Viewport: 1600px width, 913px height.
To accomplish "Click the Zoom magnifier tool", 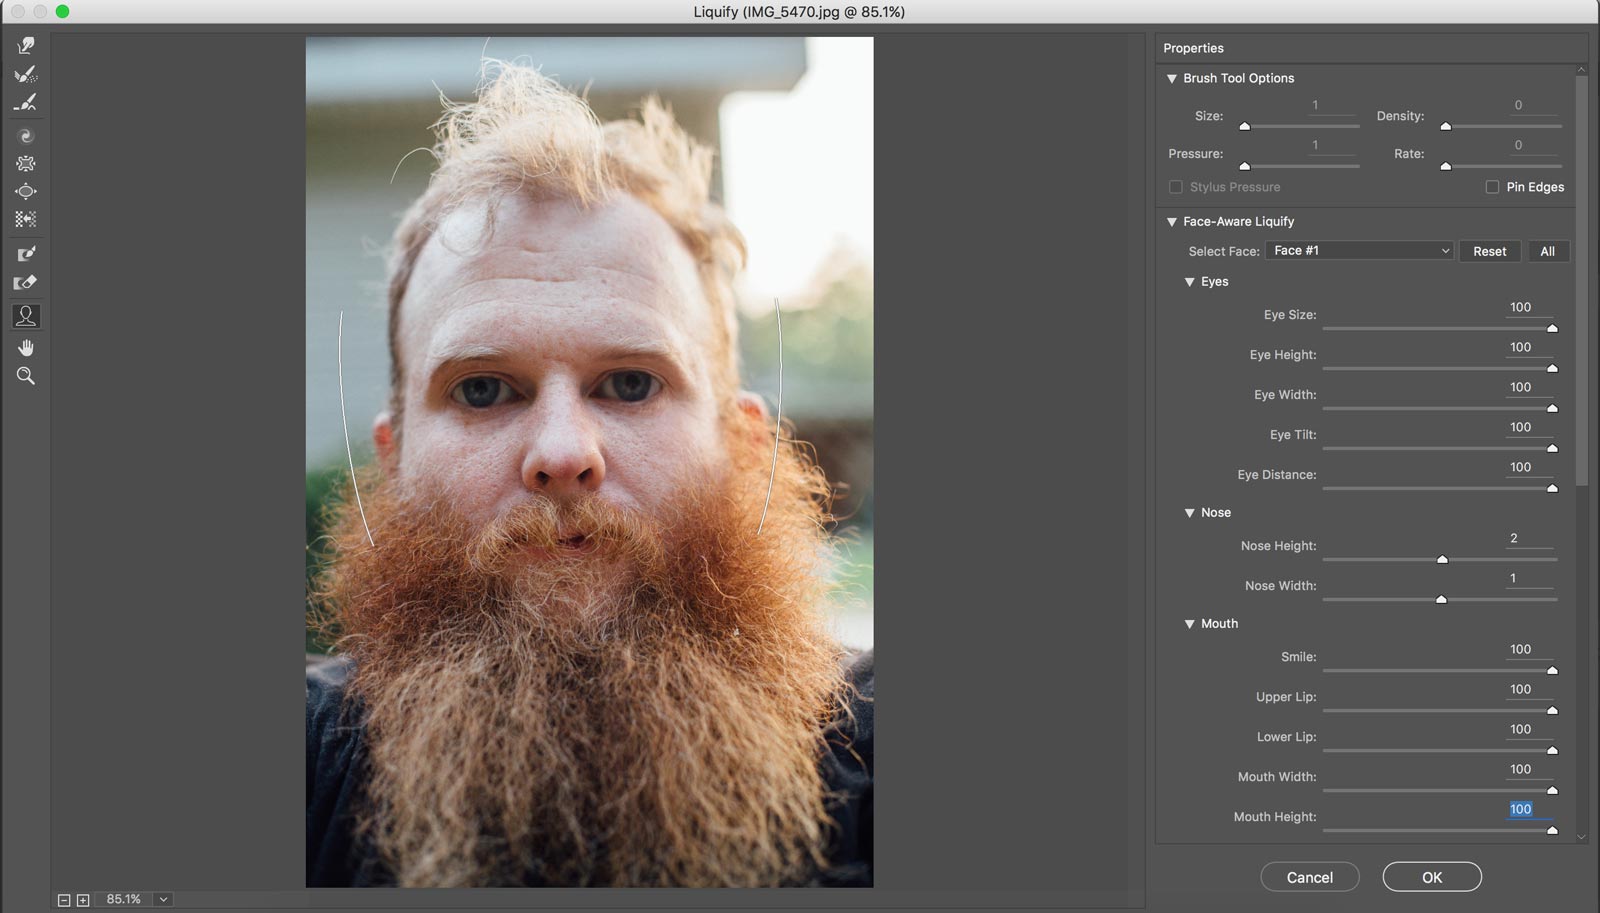I will pos(26,376).
